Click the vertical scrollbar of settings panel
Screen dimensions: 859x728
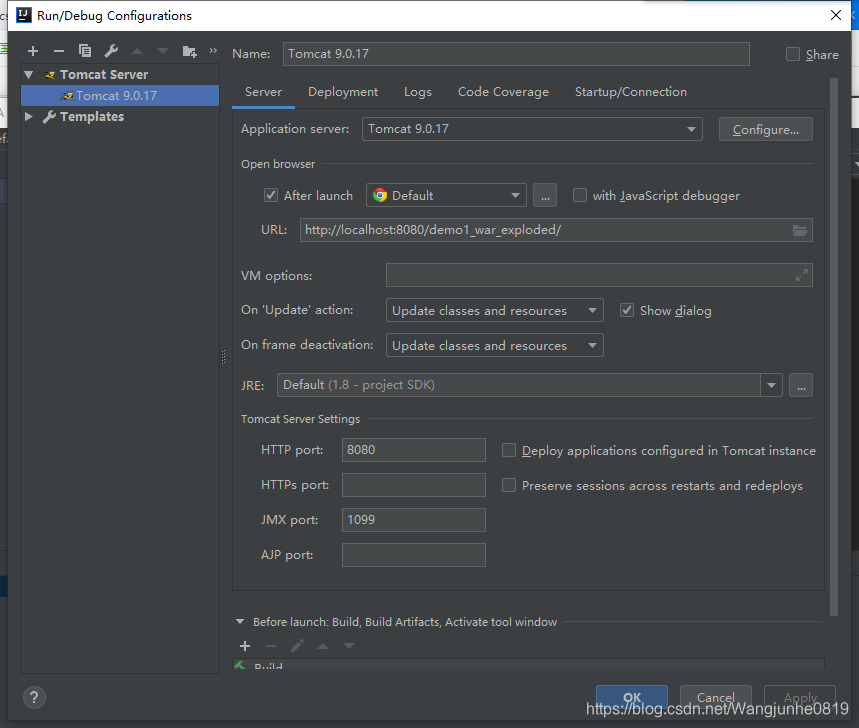tap(834, 347)
